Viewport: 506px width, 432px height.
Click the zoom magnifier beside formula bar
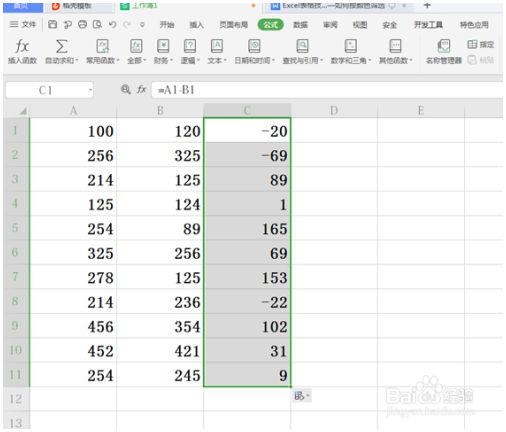pos(126,89)
